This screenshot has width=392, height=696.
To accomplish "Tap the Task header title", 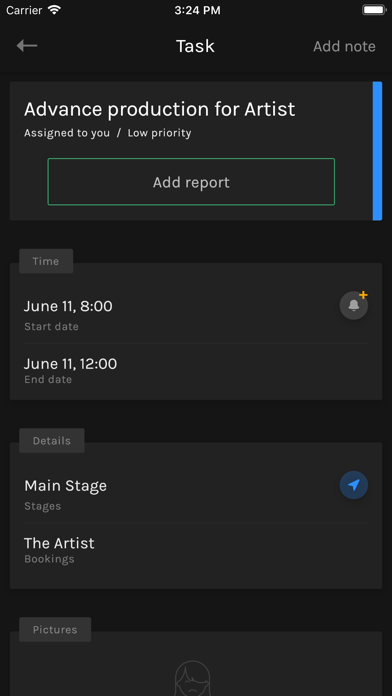I will click(x=195, y=46).
